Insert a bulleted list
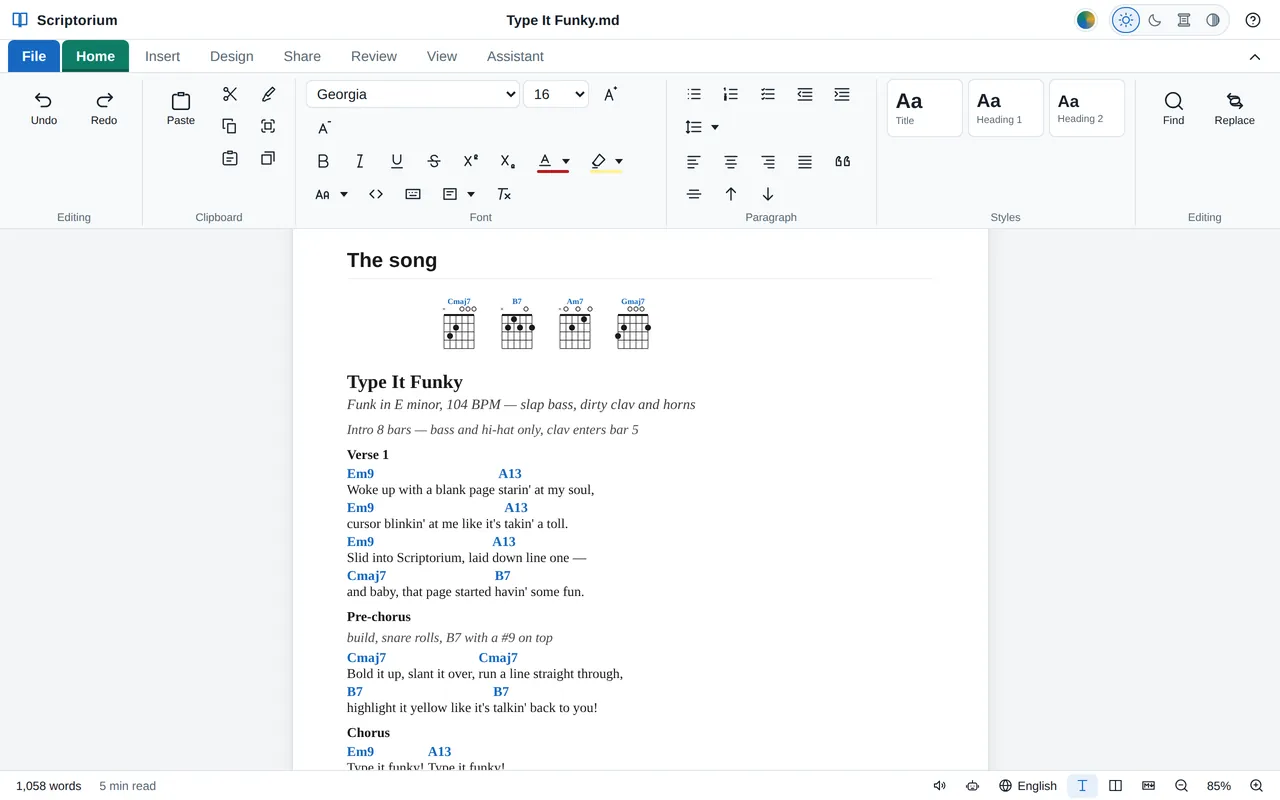Viewport: 1280px width, 800px height. point(694,94)
